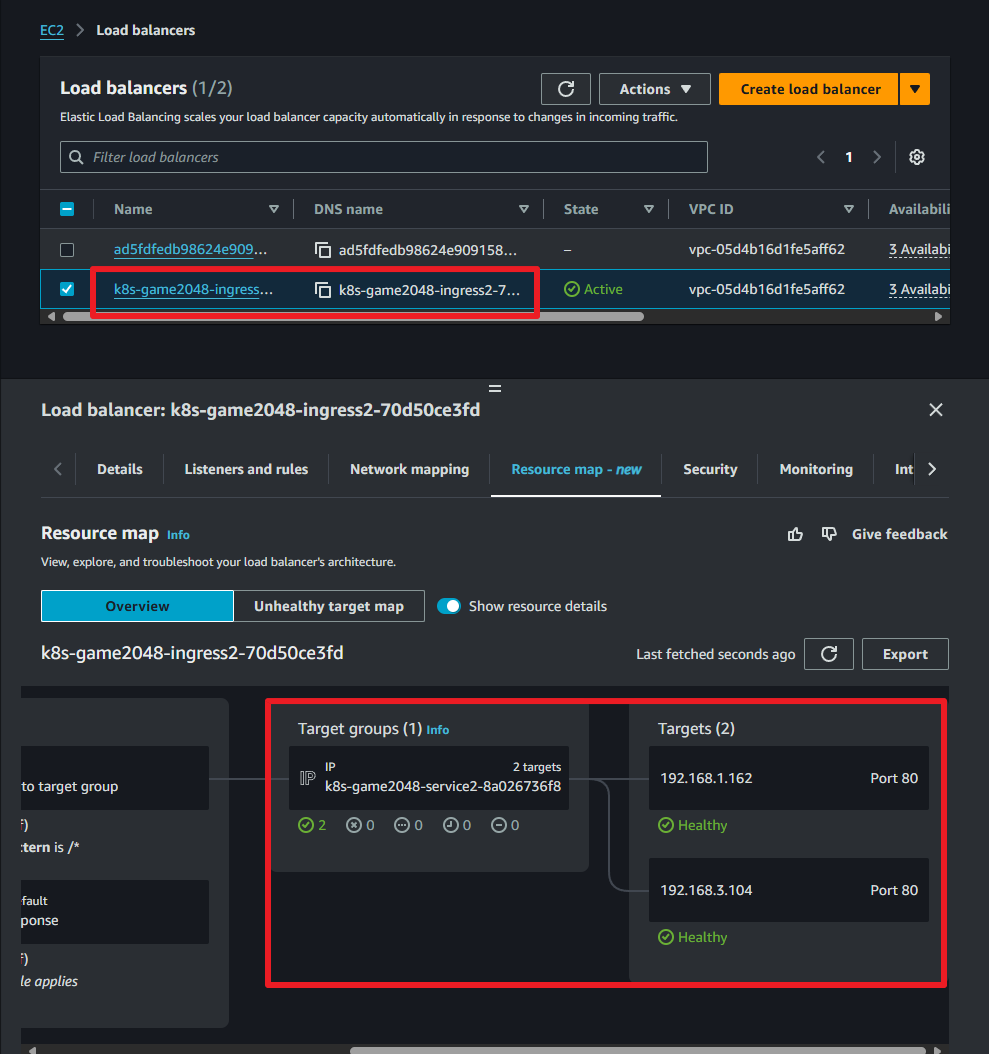Go to previous page of load balancers
Viewport: 989px width, 1054px height.
click(x=821, y=157)
